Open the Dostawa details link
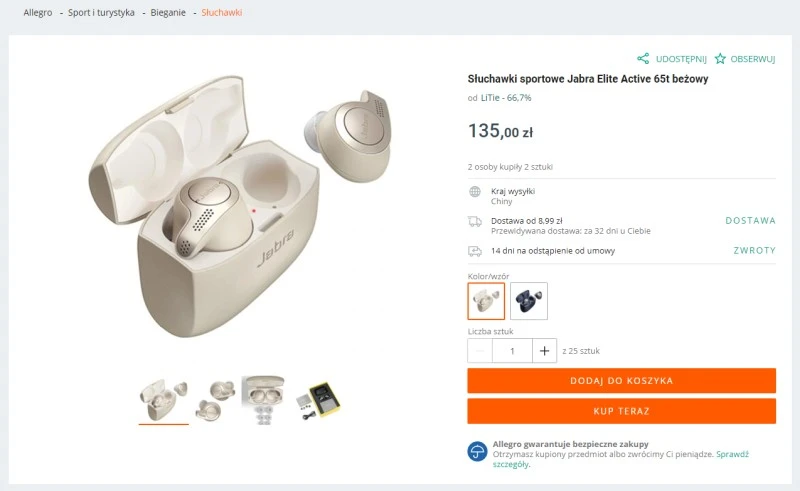 (x=750, y=221)
